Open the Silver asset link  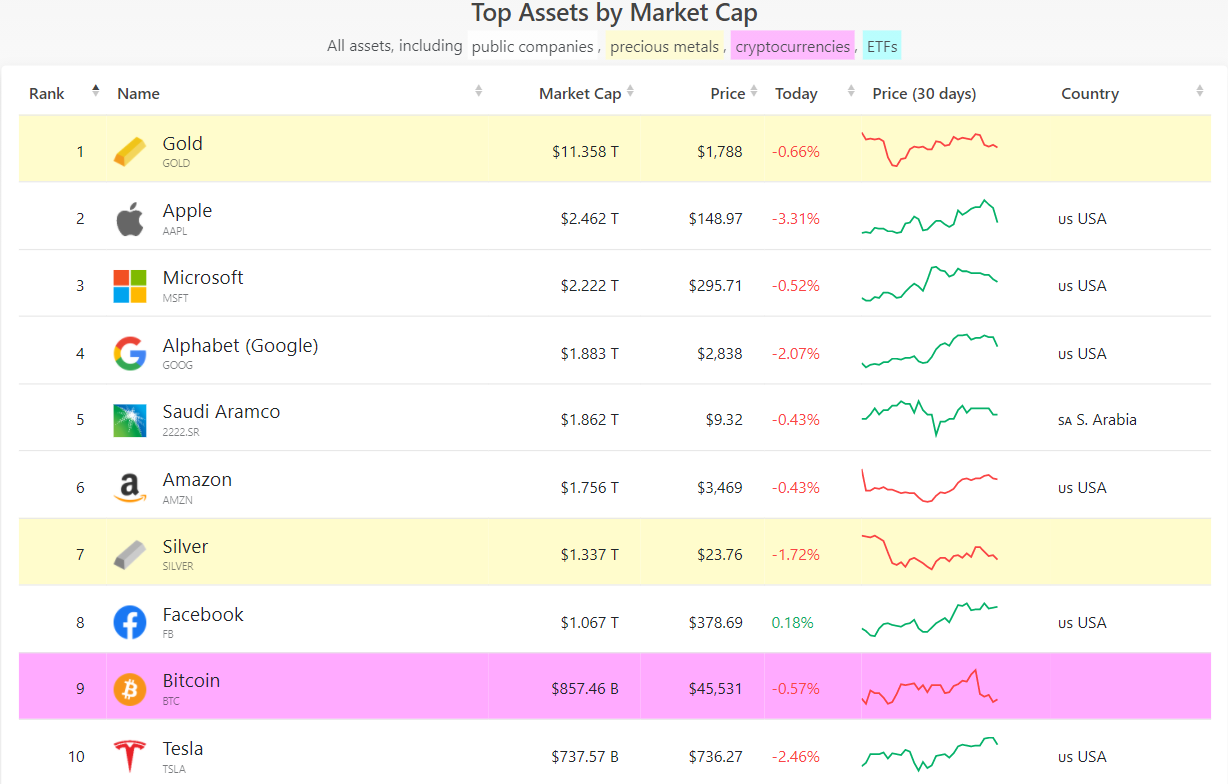click(185, 547)
